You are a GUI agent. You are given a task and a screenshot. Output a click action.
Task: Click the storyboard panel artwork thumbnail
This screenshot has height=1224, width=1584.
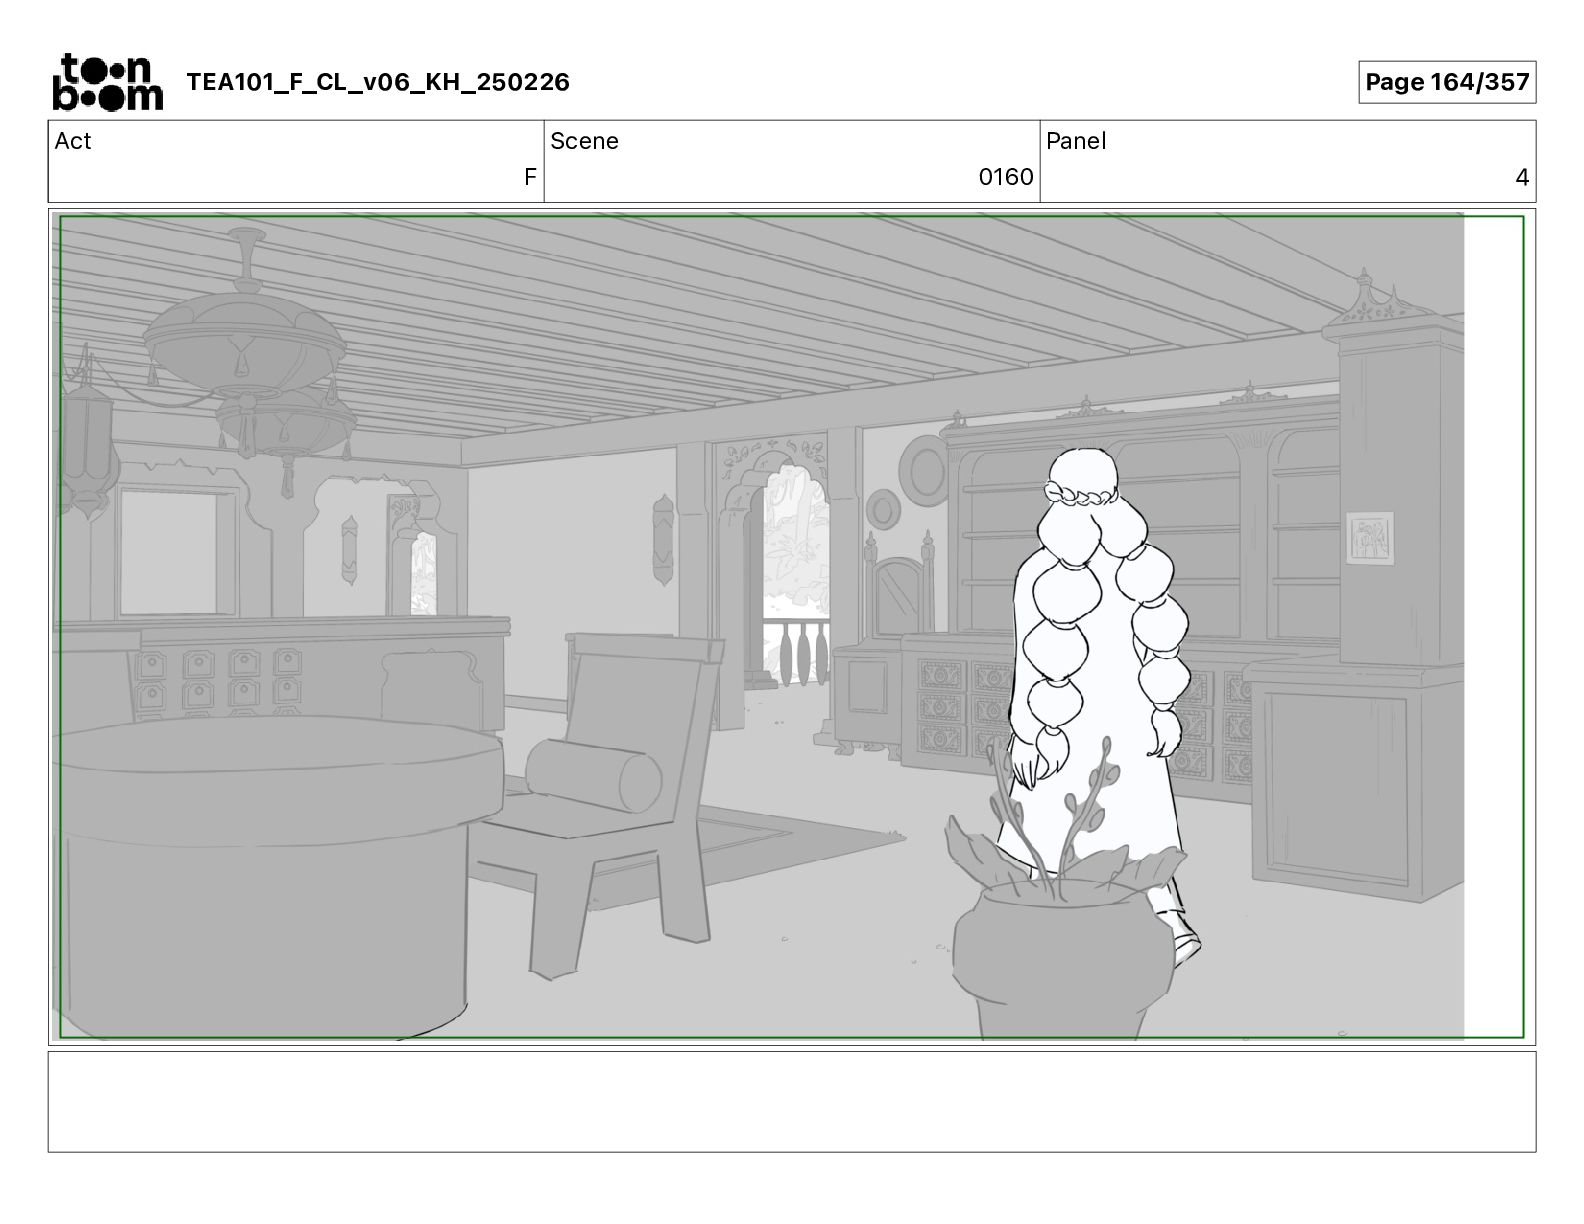tap(792, 627)
